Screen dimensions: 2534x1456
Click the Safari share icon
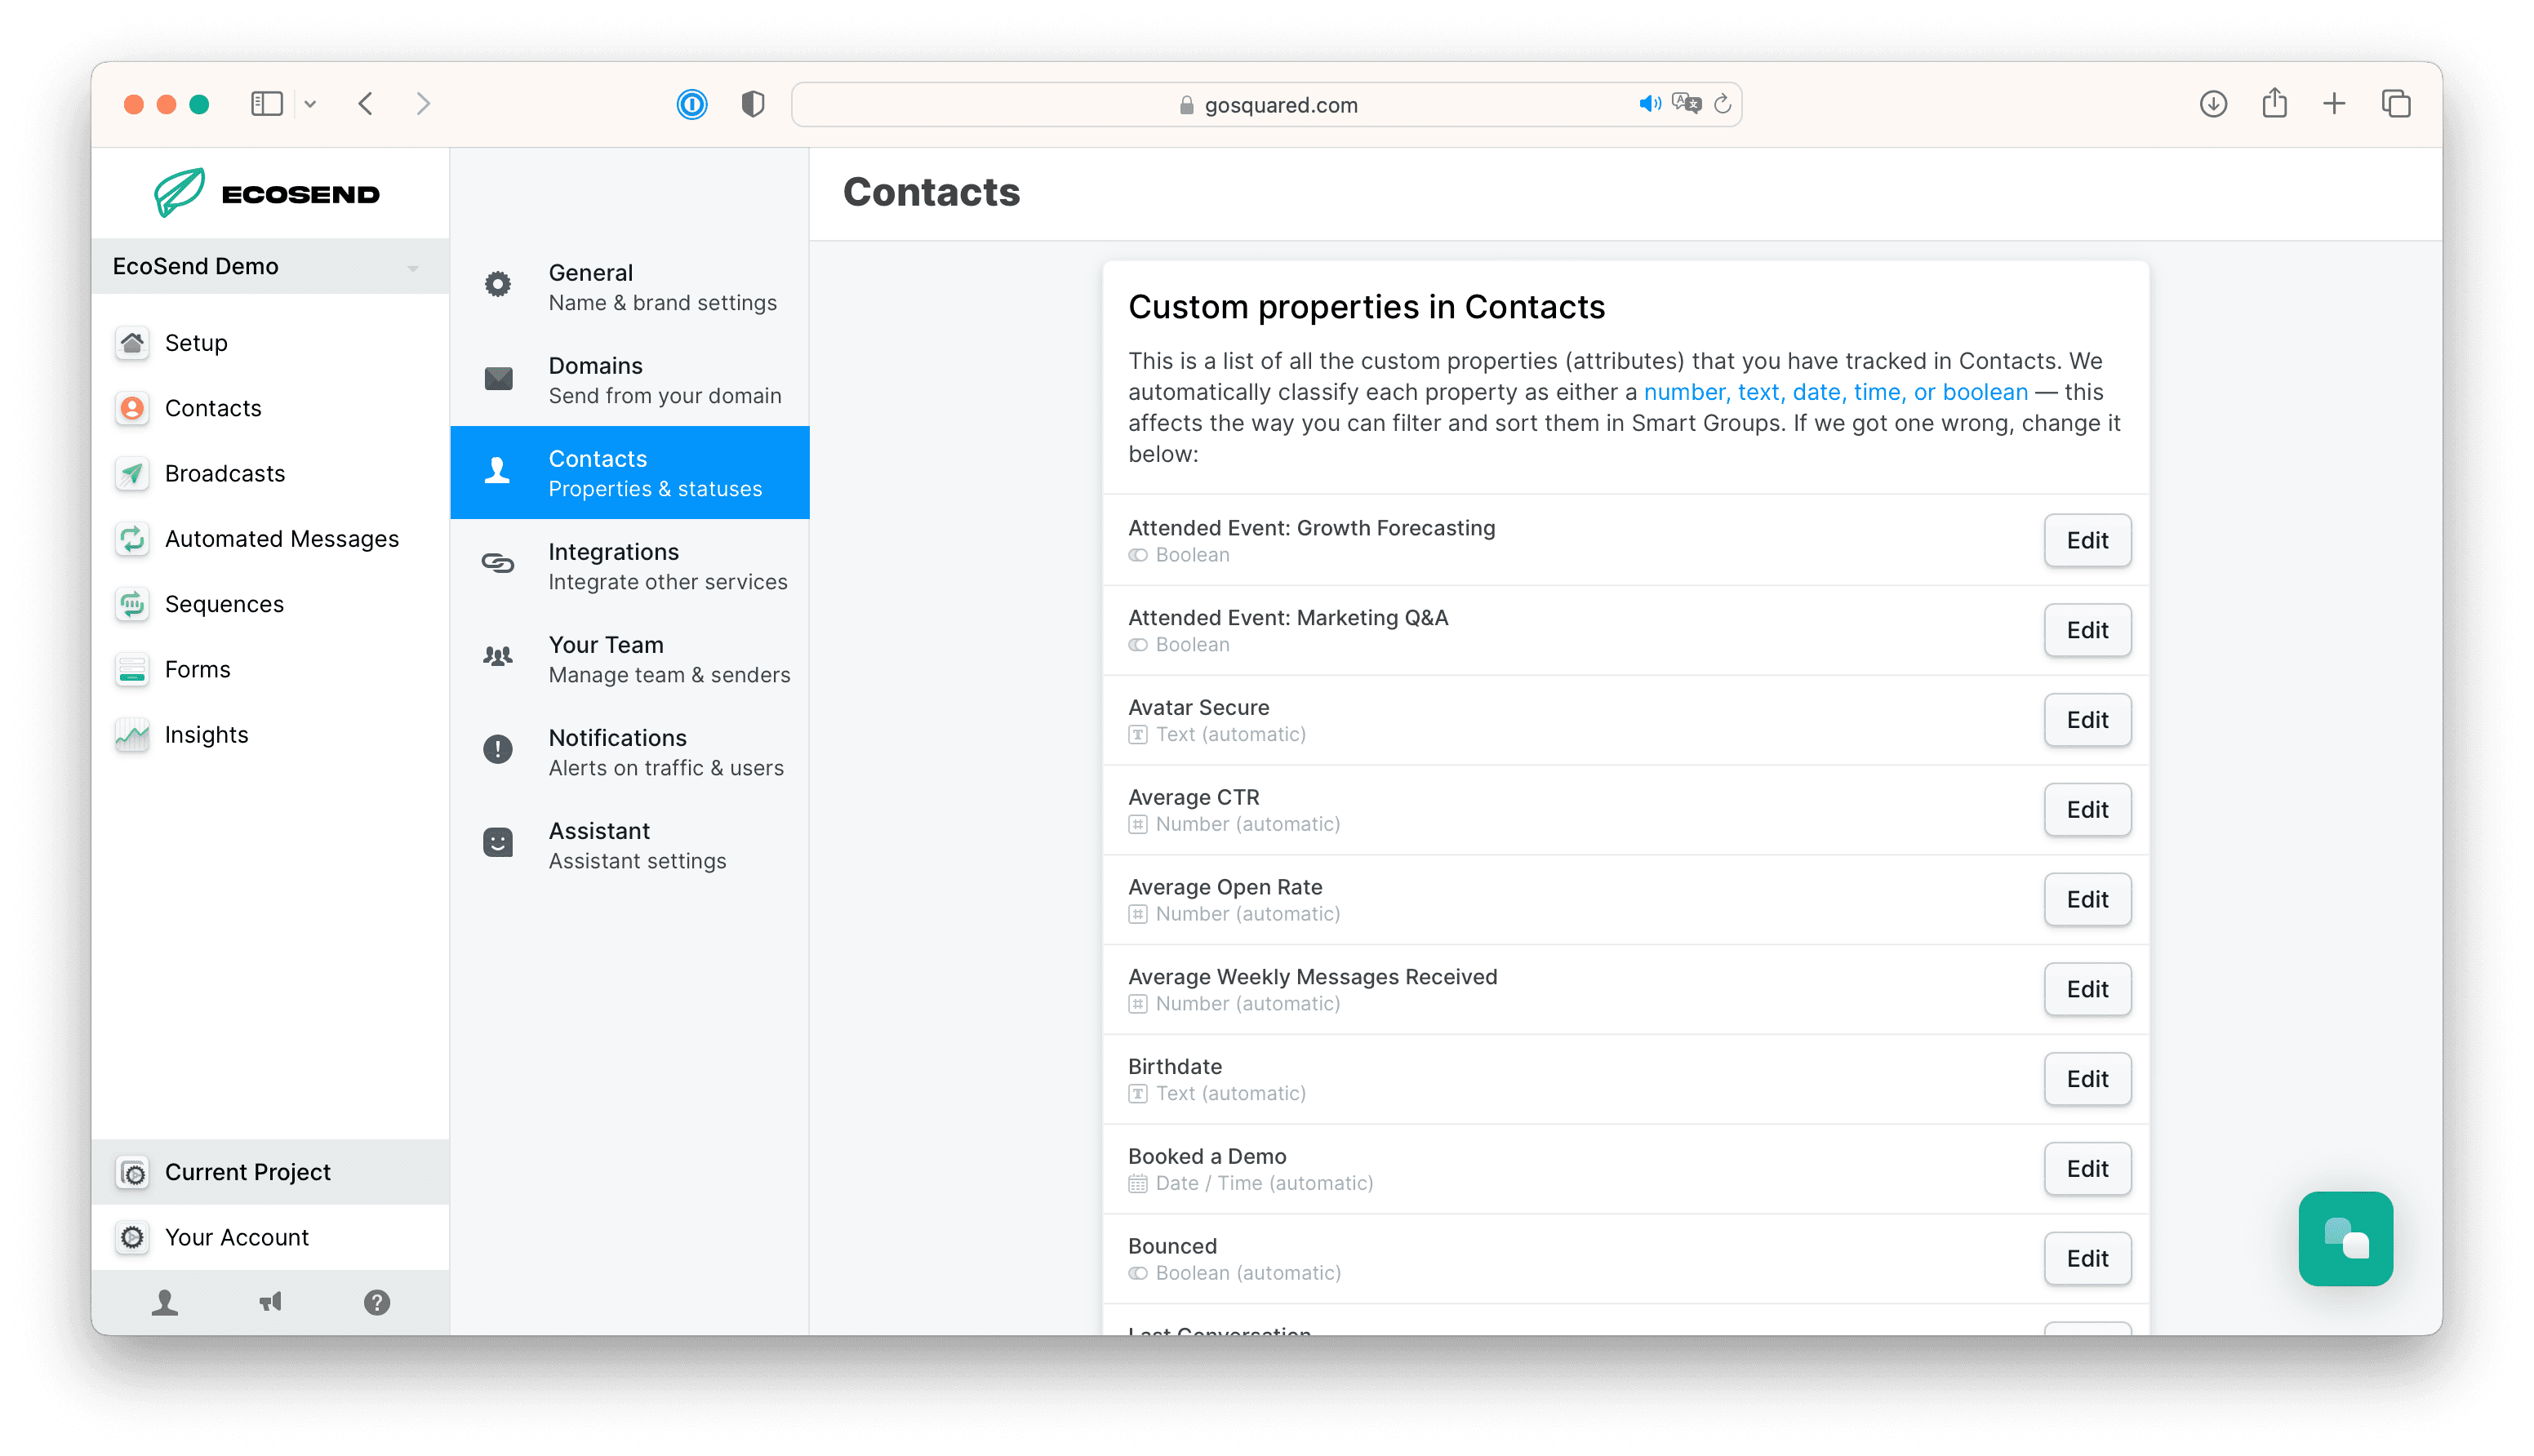pos(2274,103)
